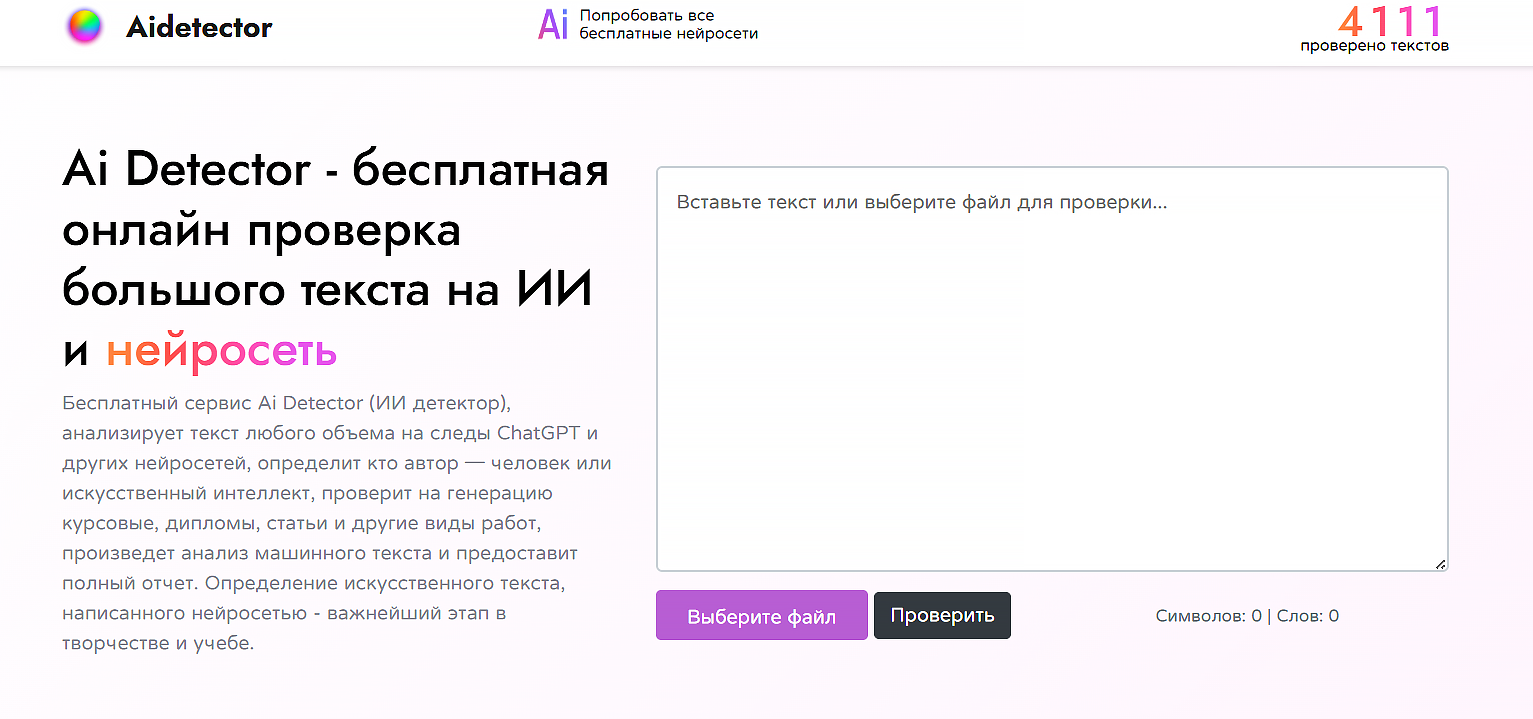Click the 'онлайн проверка' heading line

[261, 230]
